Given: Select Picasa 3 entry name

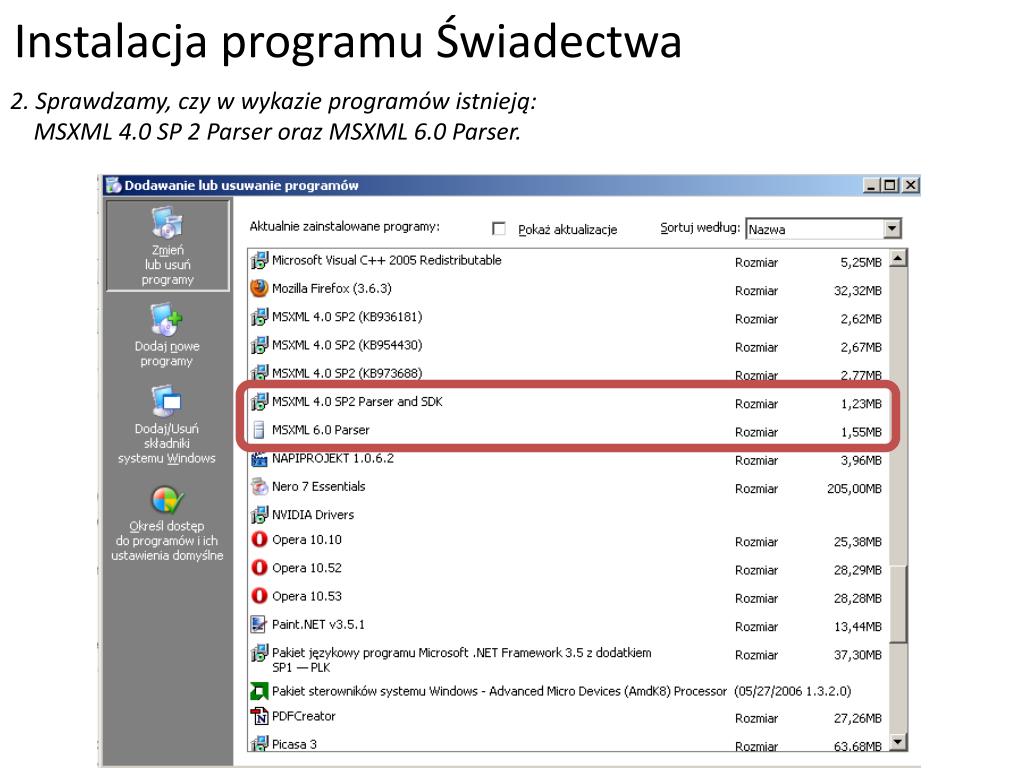Looking at the screenshot, I should (295, 744).
